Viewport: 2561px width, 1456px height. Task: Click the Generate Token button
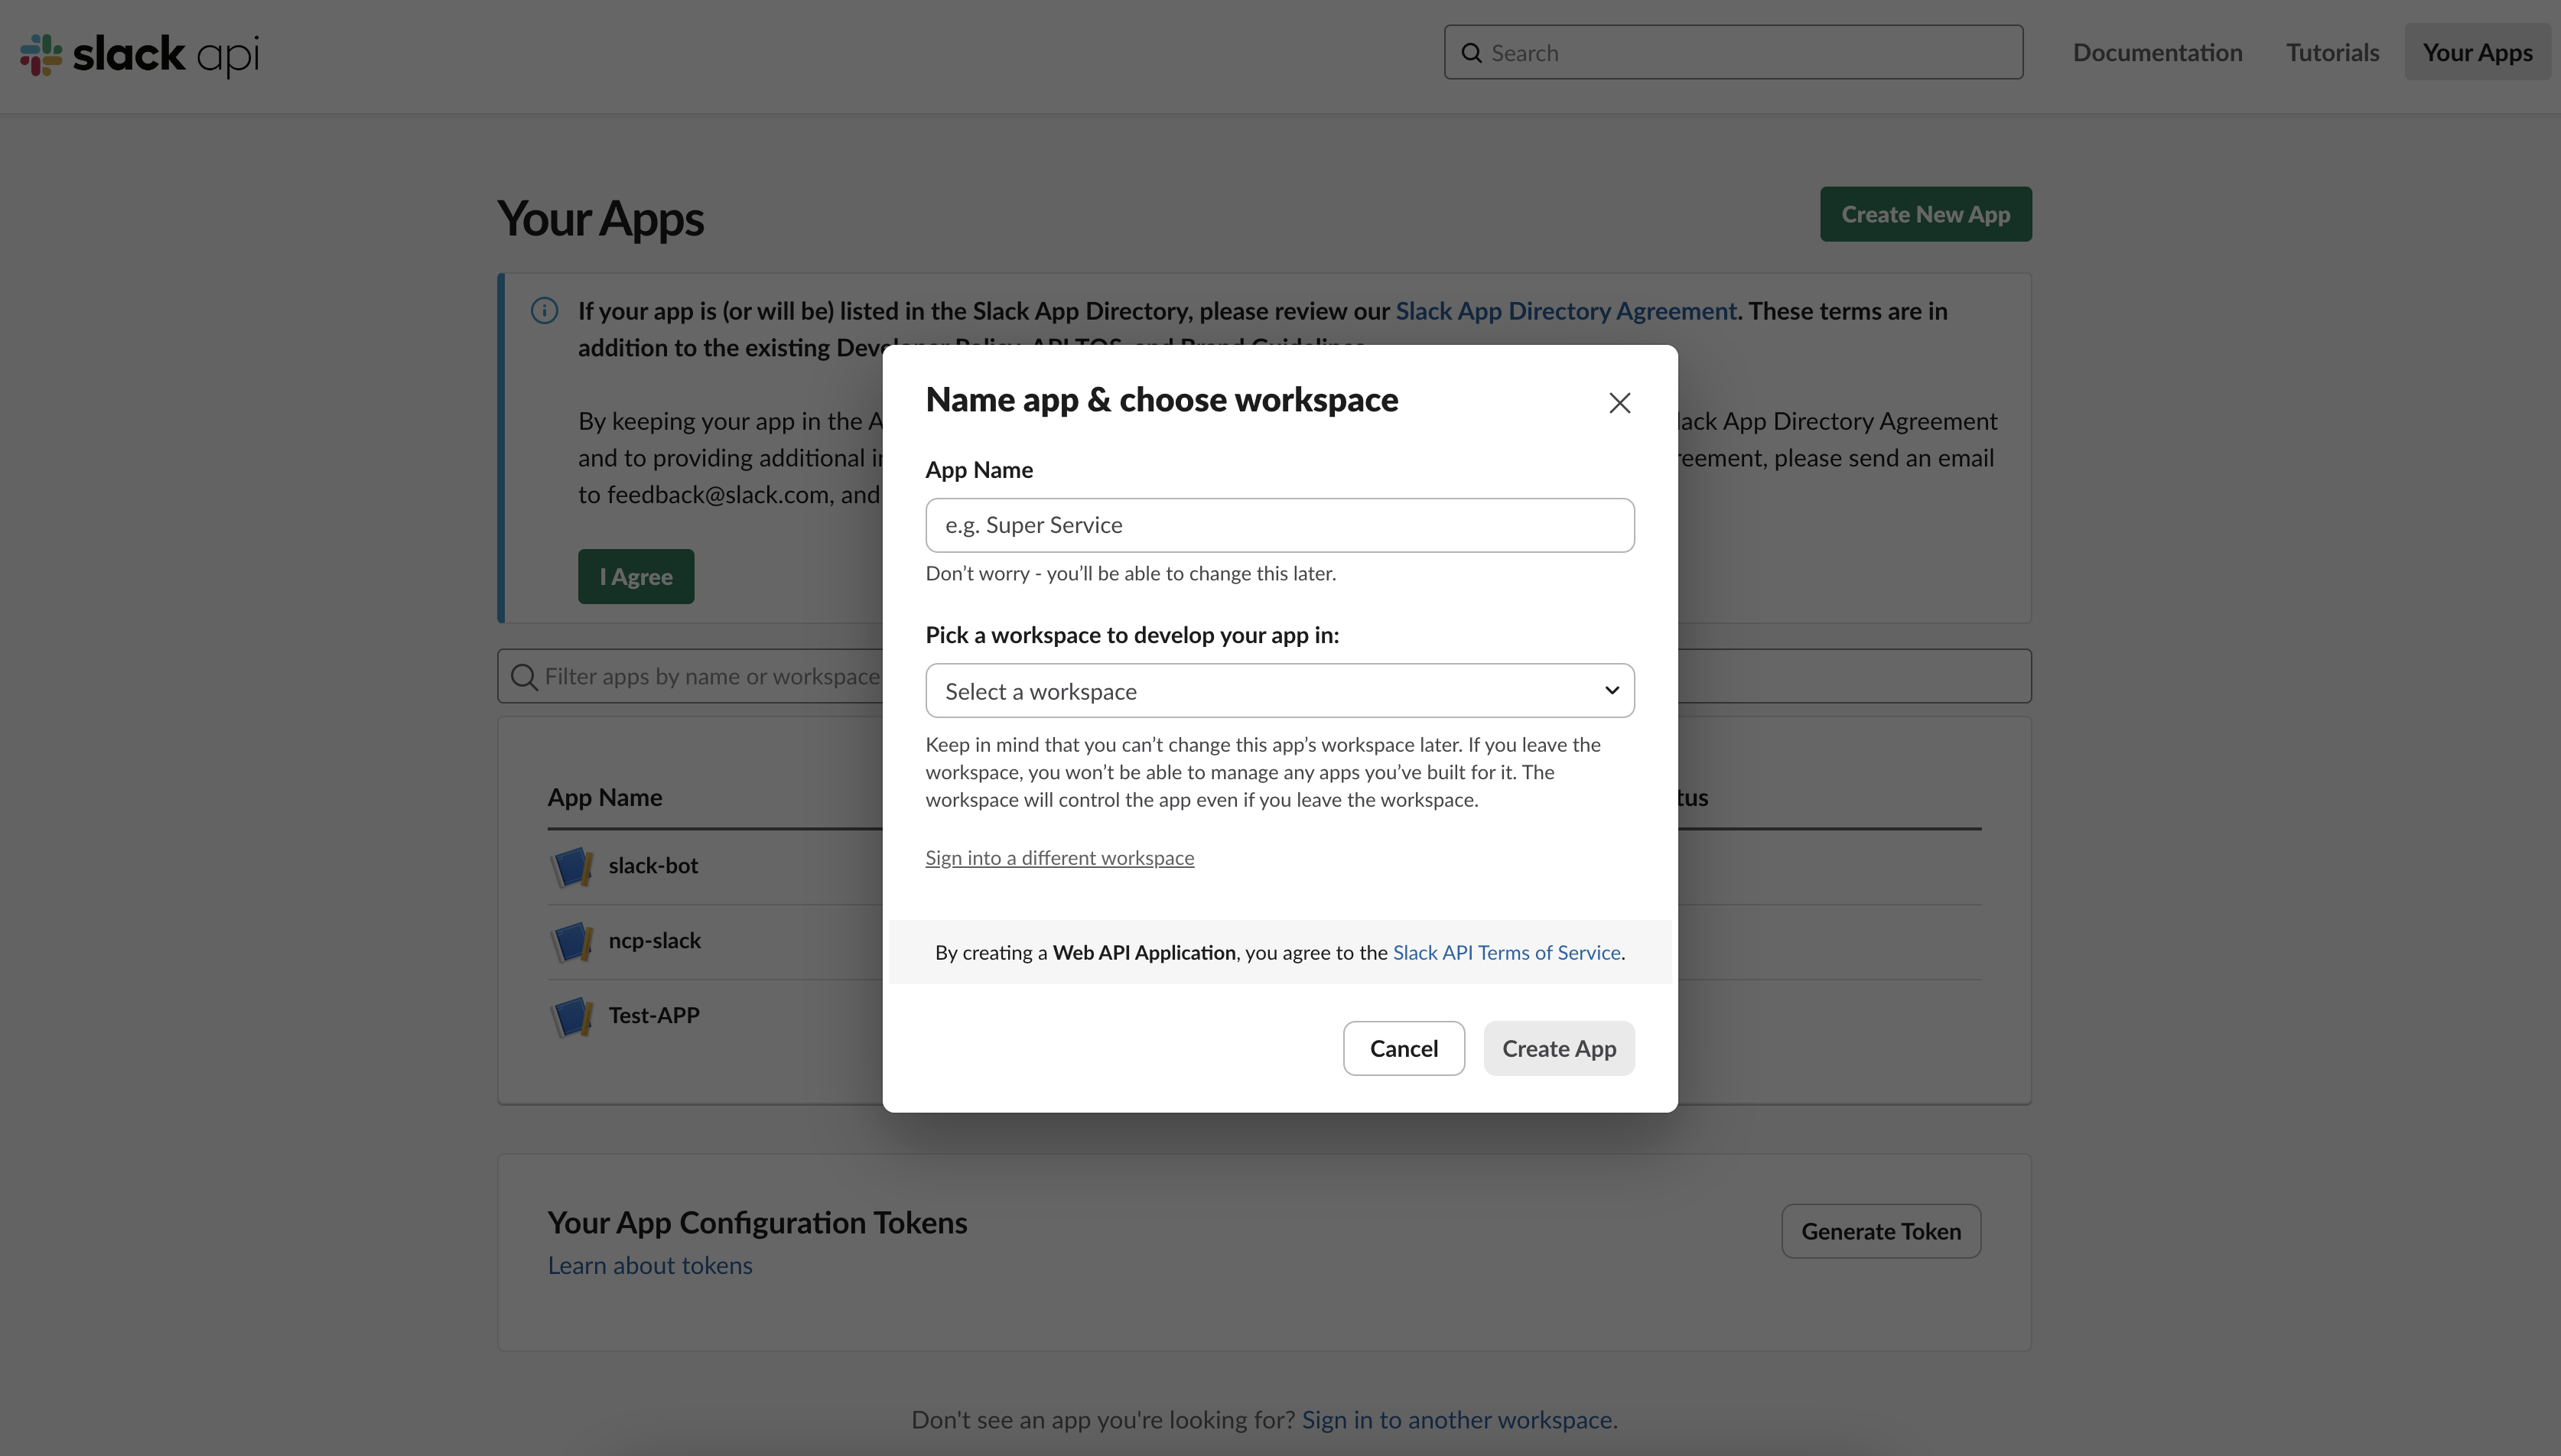[1880, 1231]
